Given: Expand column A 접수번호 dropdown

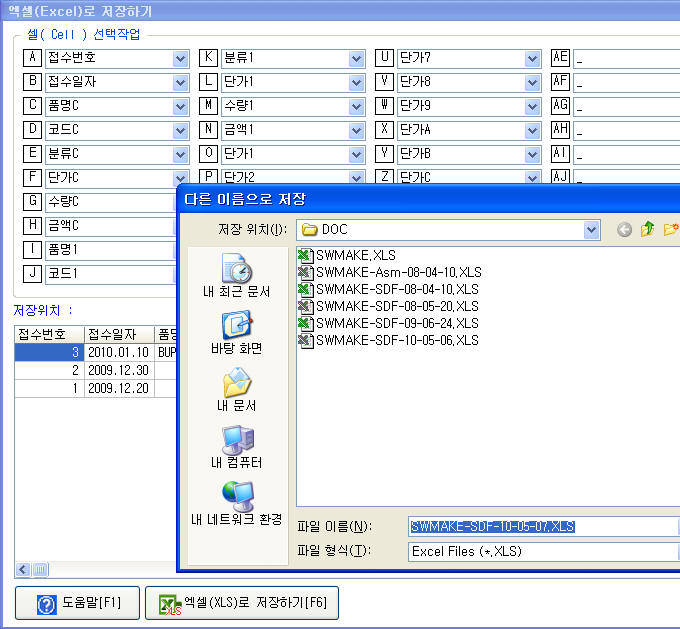Looking at the screenshot, I should tap(180, 59).
